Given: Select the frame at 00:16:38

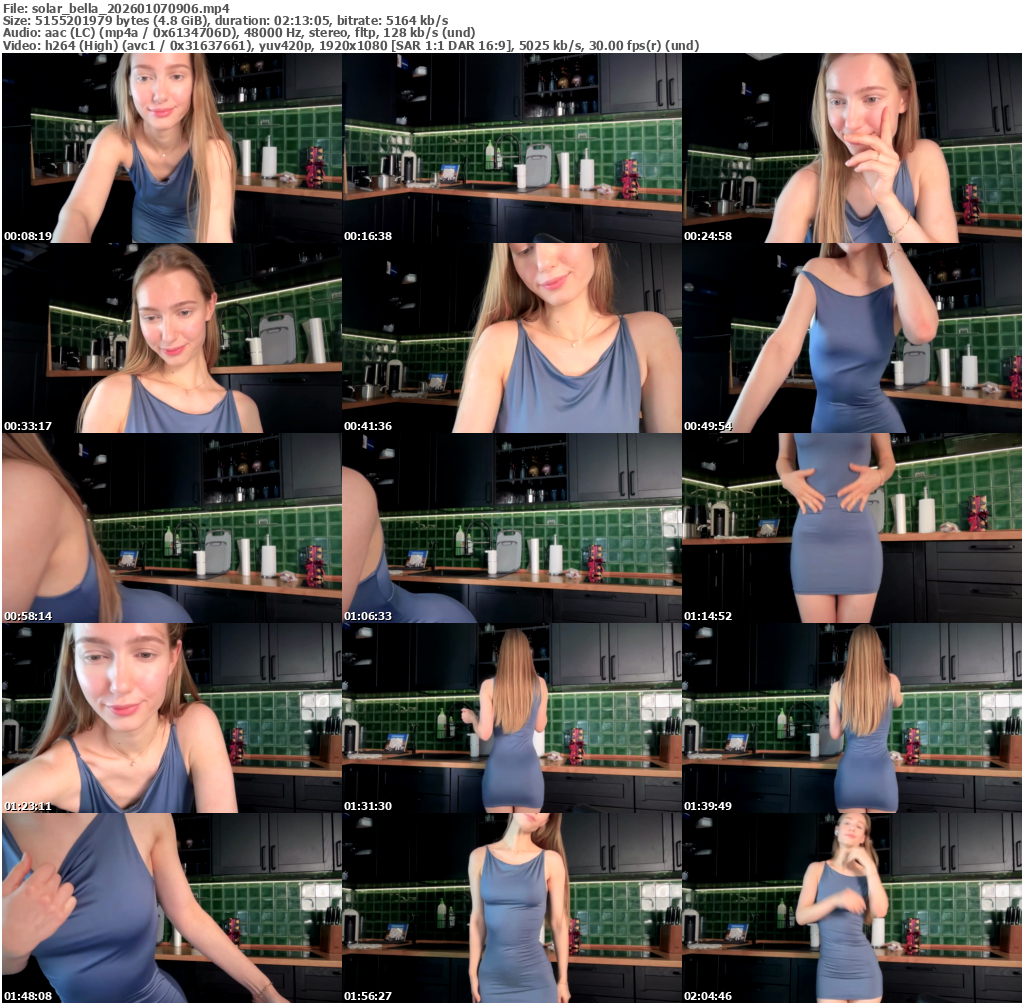Looking at the screenshot, I should click(x=511, y=148).
